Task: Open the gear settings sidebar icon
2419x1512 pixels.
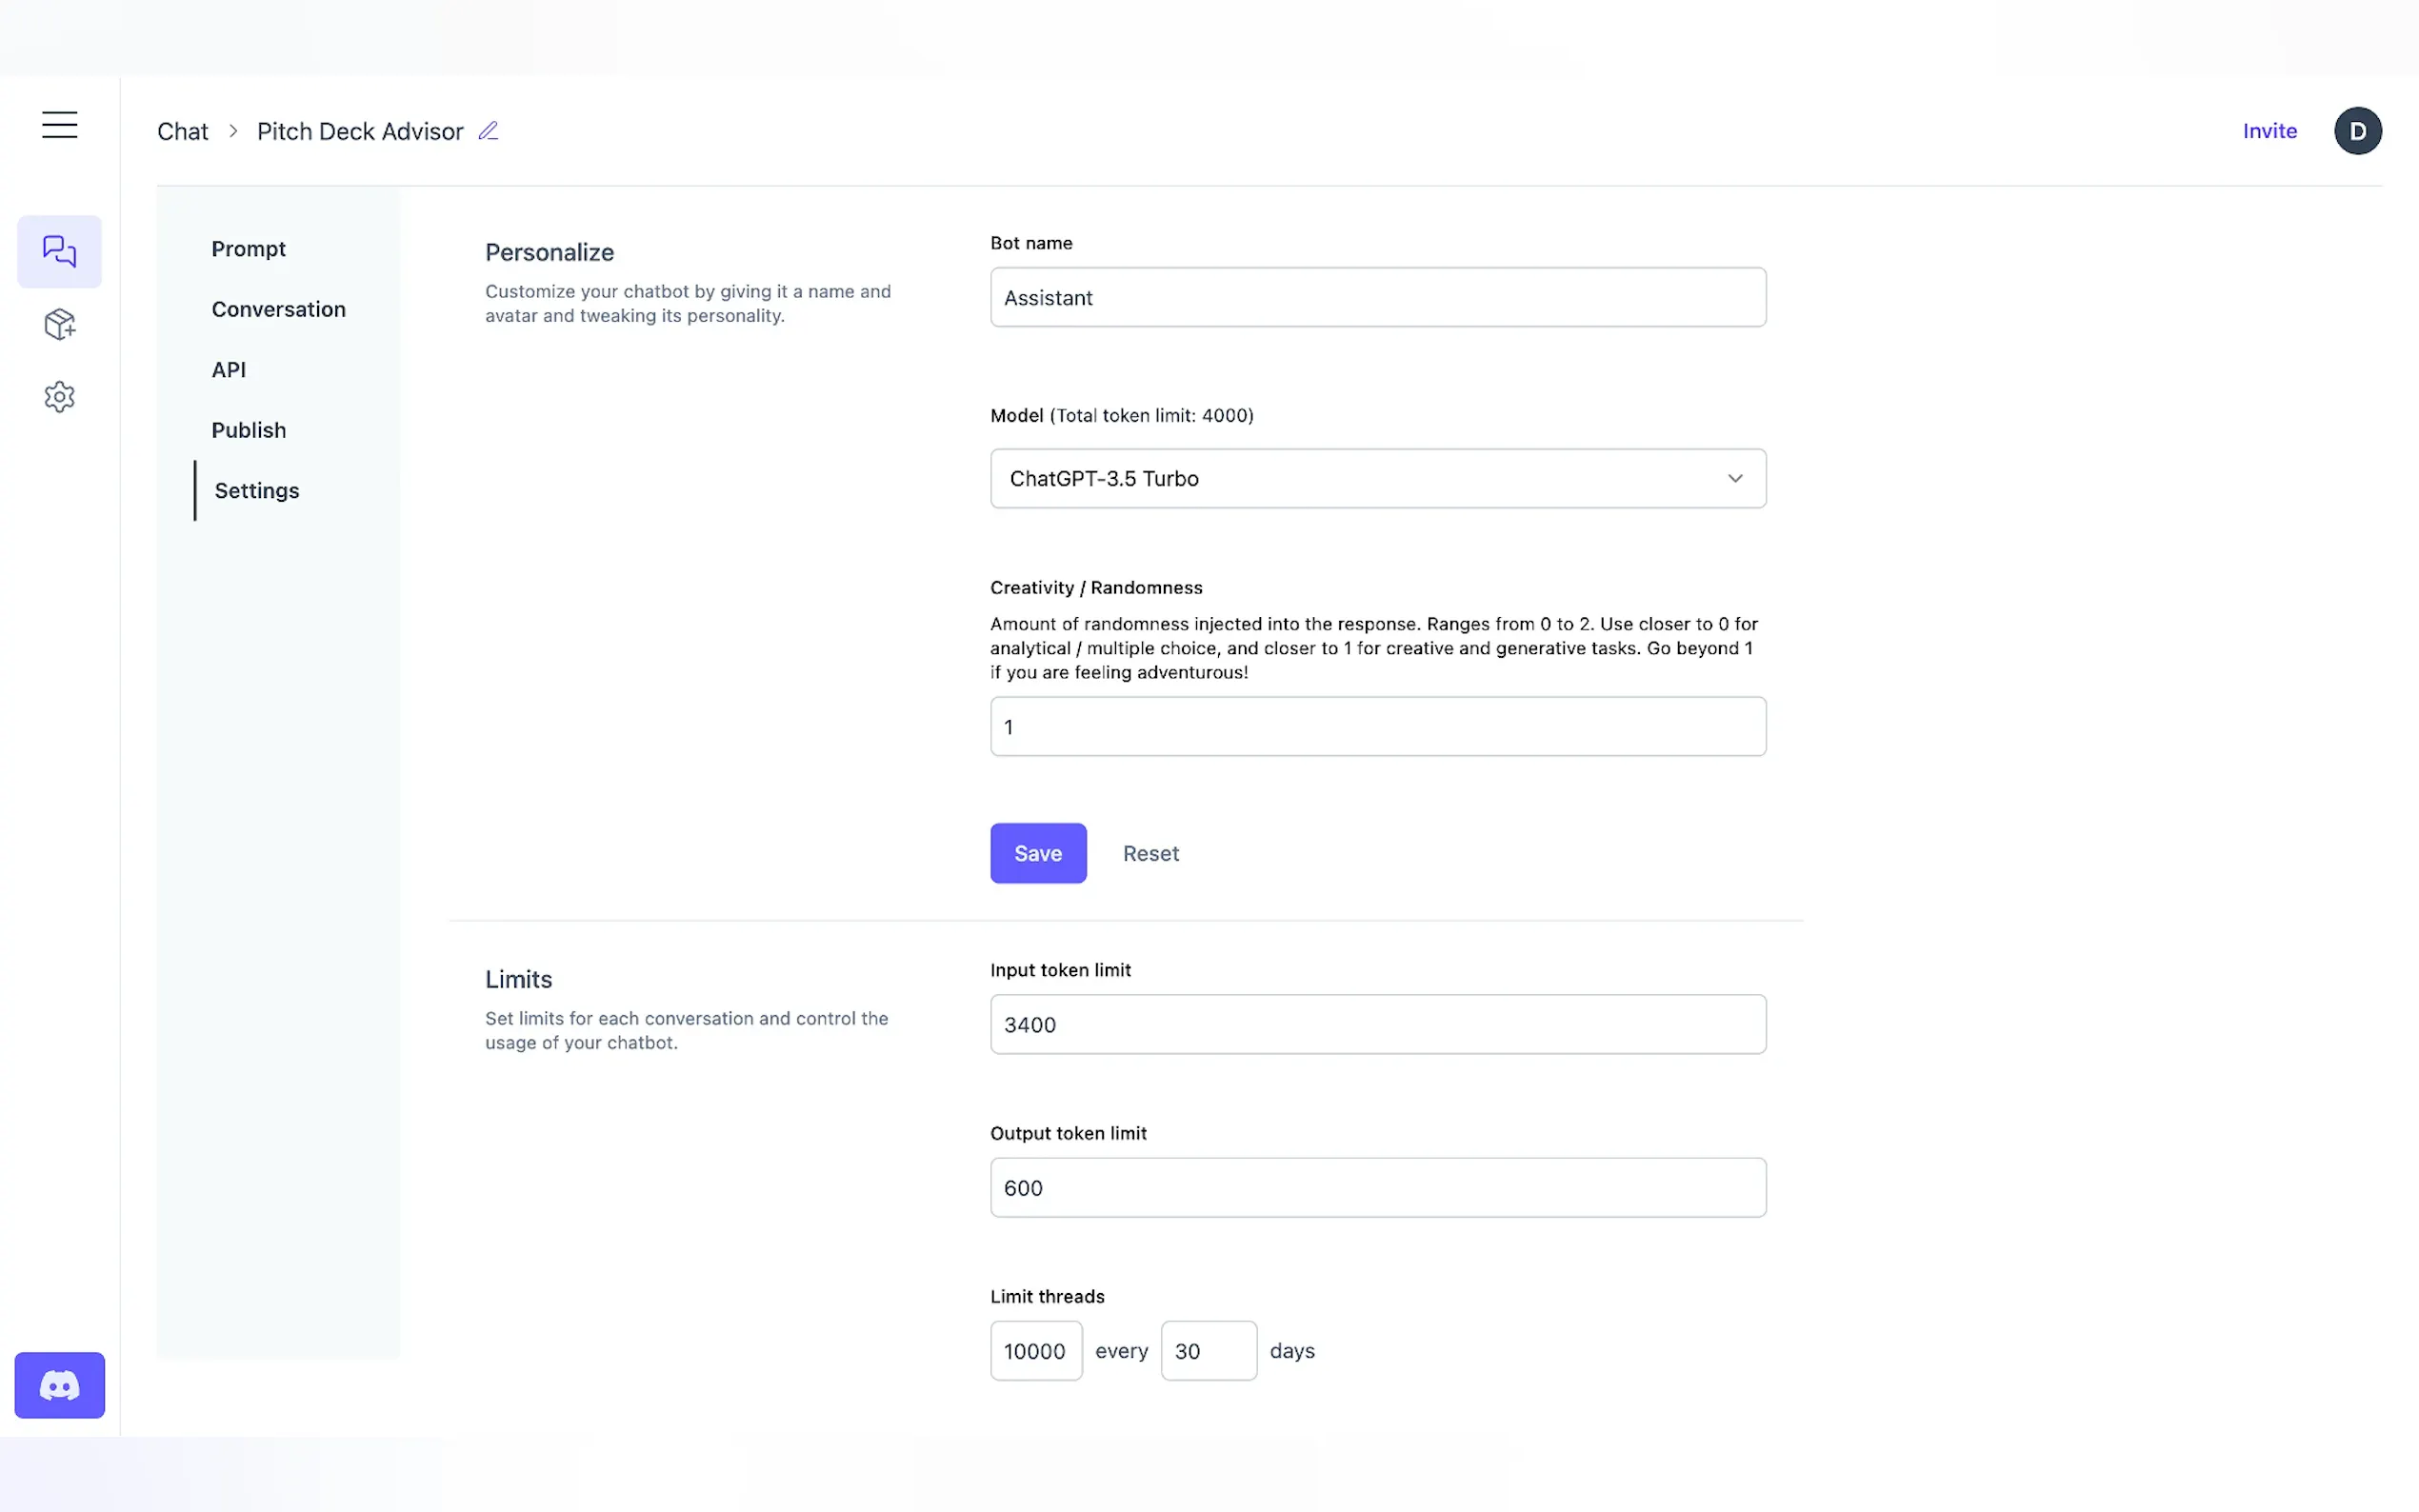Action: click(x=59, y=397)
